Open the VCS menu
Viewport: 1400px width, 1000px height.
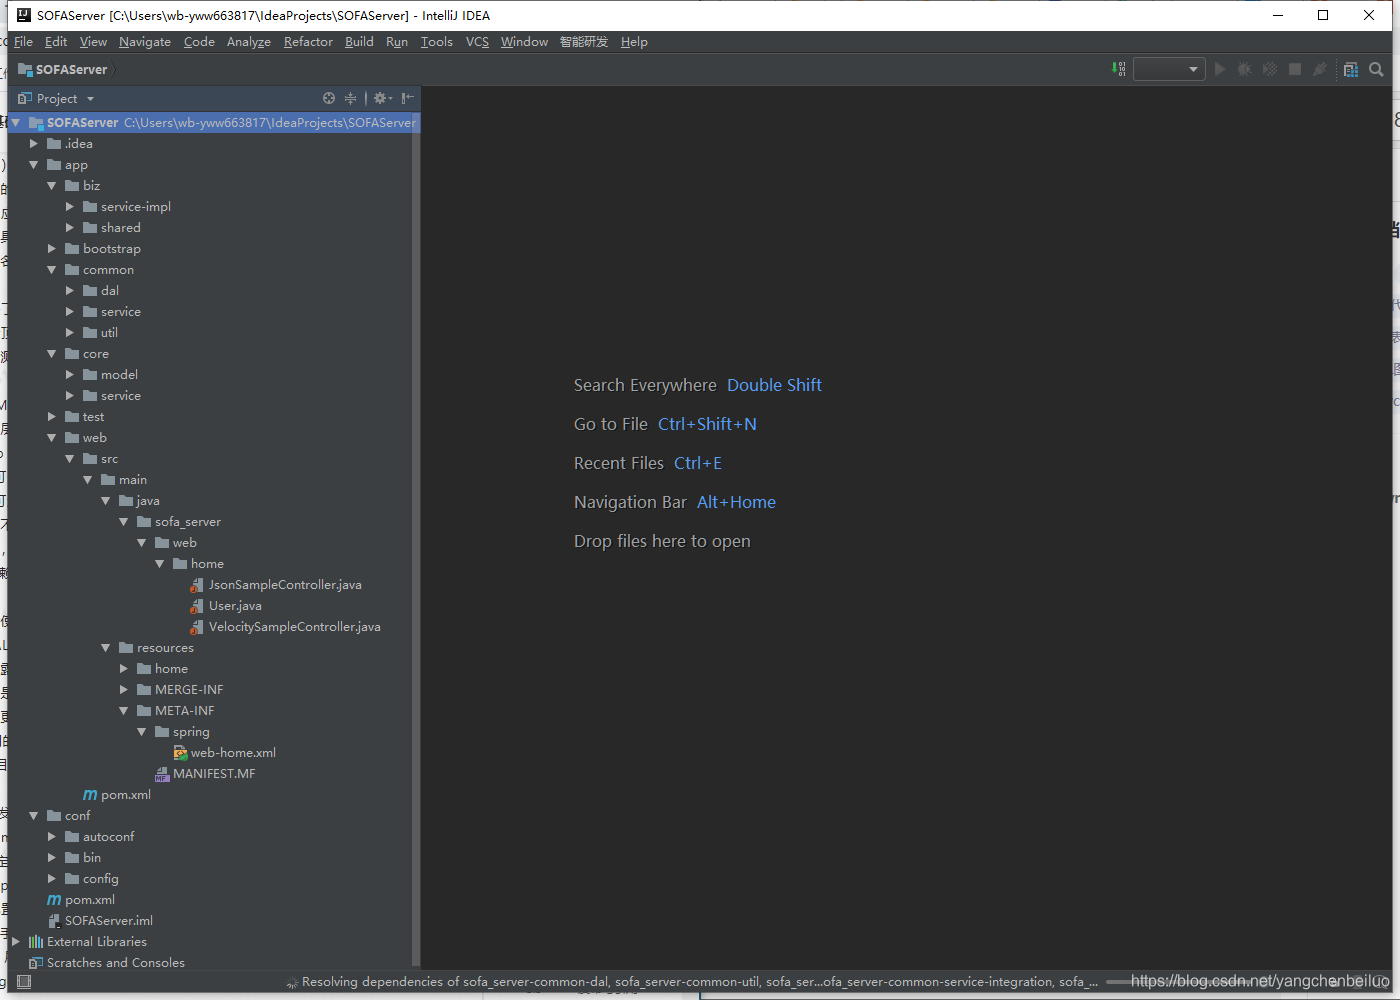477,42
